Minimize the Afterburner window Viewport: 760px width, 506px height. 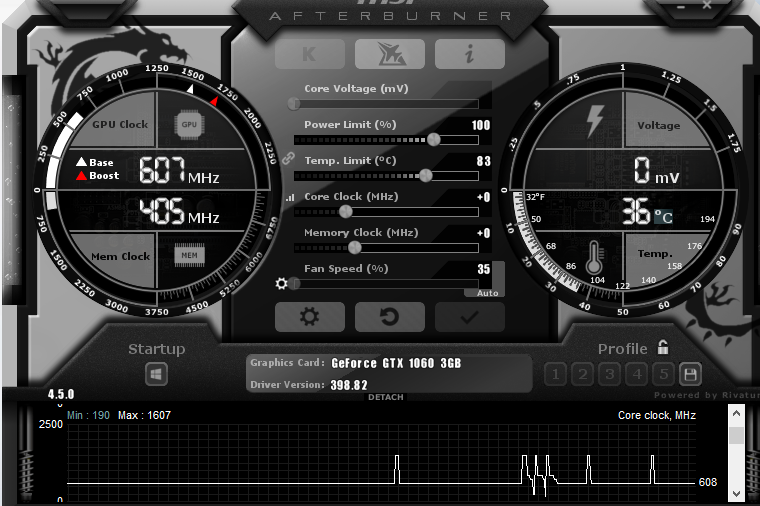click(681, 7)
